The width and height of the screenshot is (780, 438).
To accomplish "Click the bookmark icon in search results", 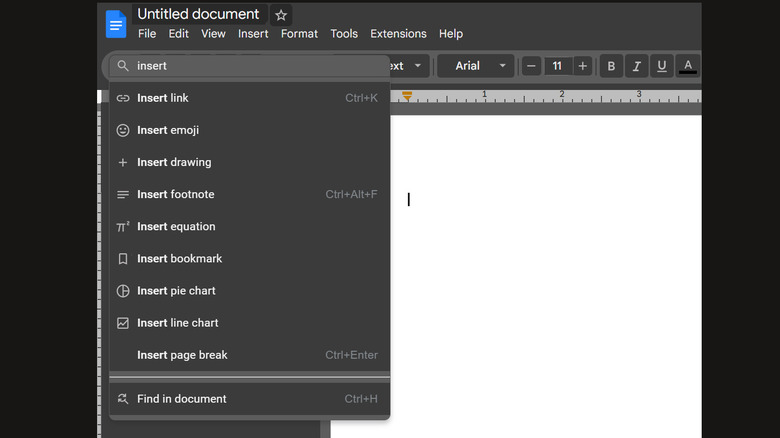I will (x=123, y=259).
